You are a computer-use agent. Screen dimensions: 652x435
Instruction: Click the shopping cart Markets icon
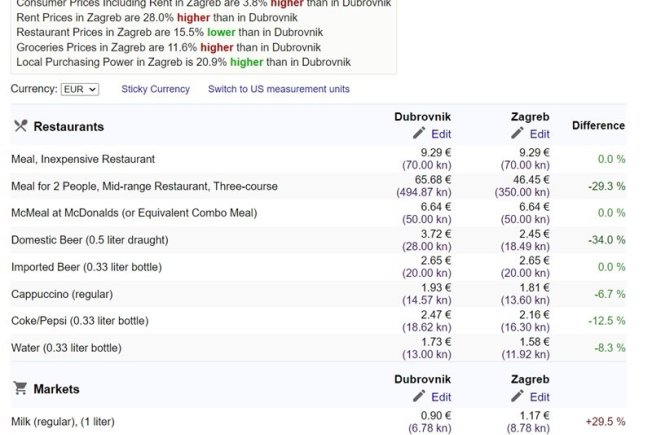coord(20,389)
